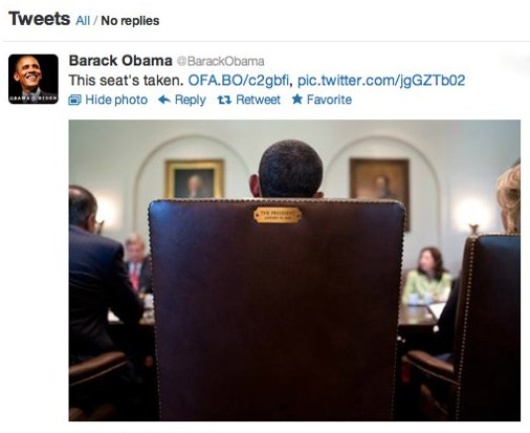Open the pic.twitter.com/jgGZTb02 link
This screenshot has width=530, height=433.
381,80
